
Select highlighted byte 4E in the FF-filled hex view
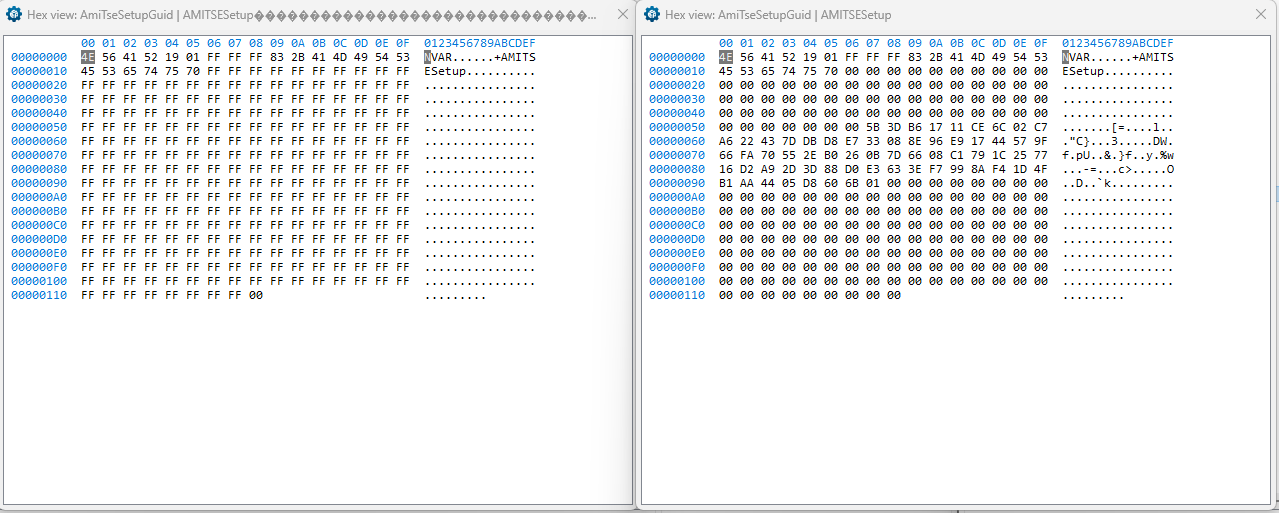coord(88,57)
